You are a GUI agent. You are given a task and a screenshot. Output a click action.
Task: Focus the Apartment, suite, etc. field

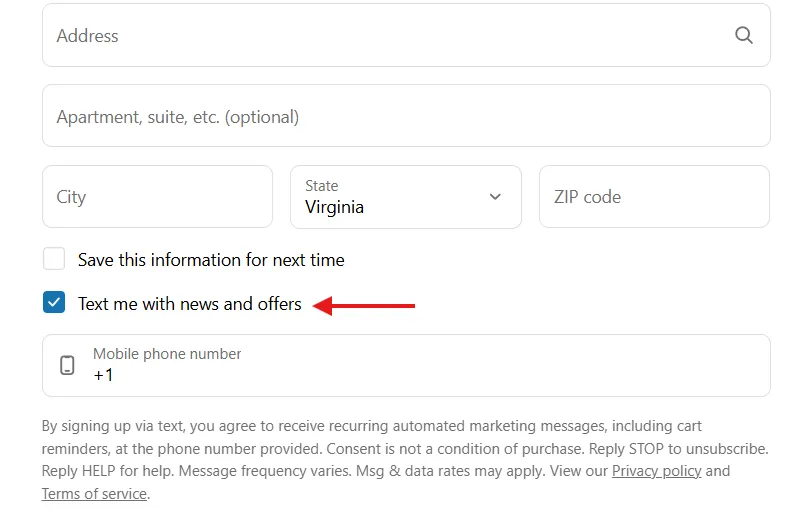406,116
